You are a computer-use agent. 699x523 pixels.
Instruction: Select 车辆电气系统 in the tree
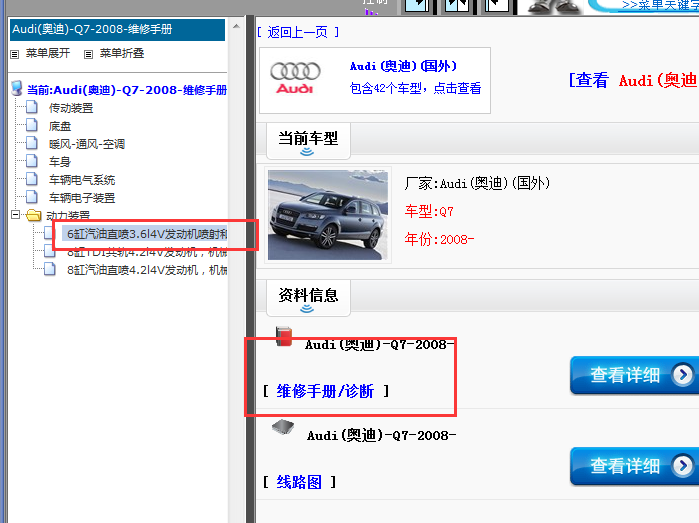[x=82, y=180]
